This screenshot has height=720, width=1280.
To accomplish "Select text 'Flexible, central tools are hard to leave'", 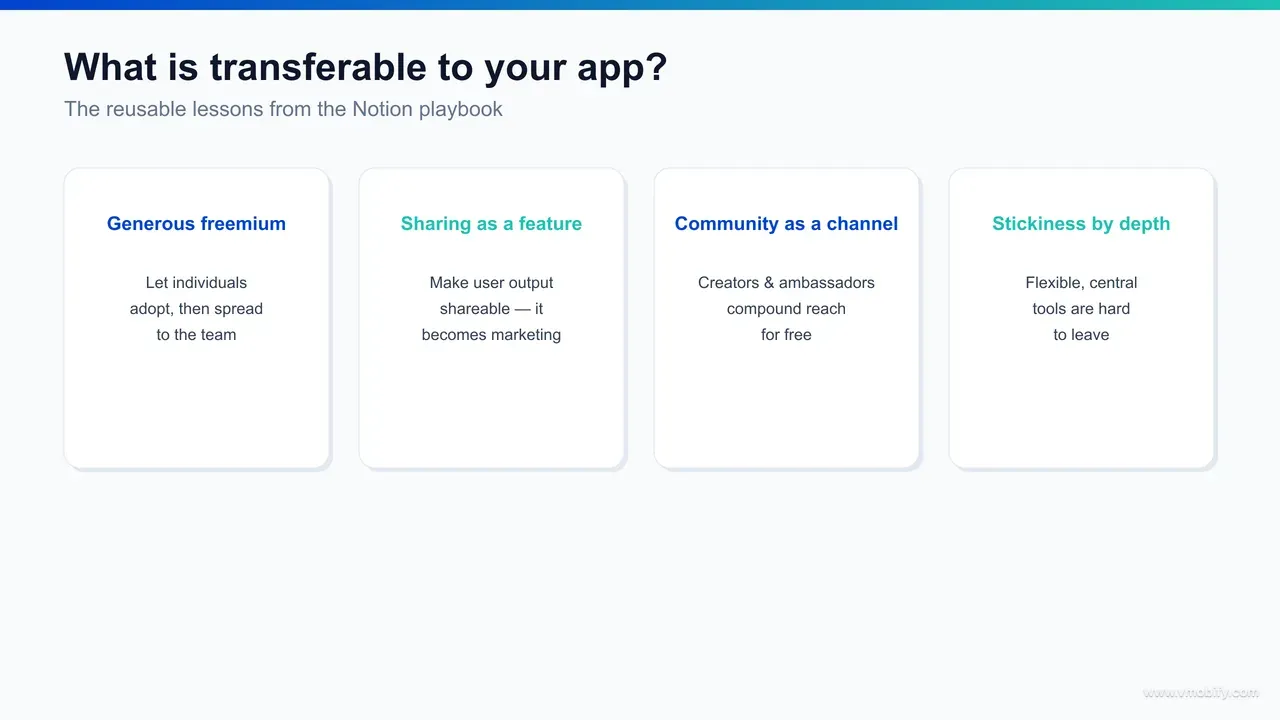I will click(1081, 309).
